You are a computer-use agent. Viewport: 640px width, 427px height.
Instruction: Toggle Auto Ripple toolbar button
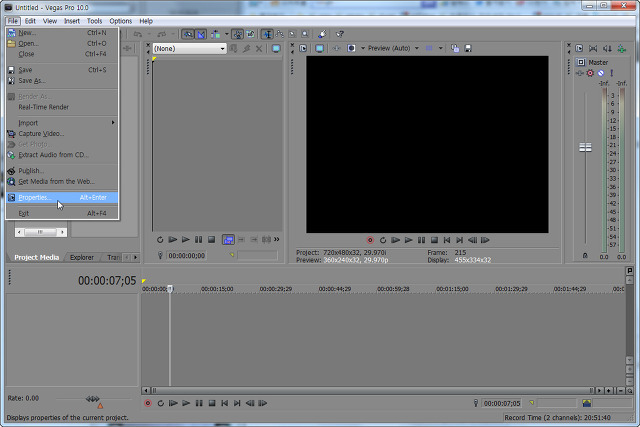pos(216,34)
